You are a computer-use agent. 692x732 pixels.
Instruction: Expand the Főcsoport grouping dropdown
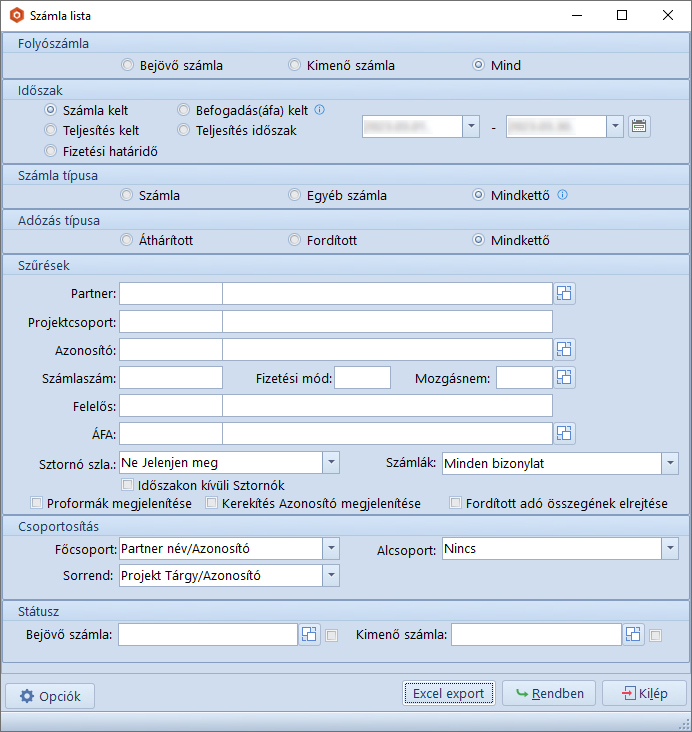point(331,549)
